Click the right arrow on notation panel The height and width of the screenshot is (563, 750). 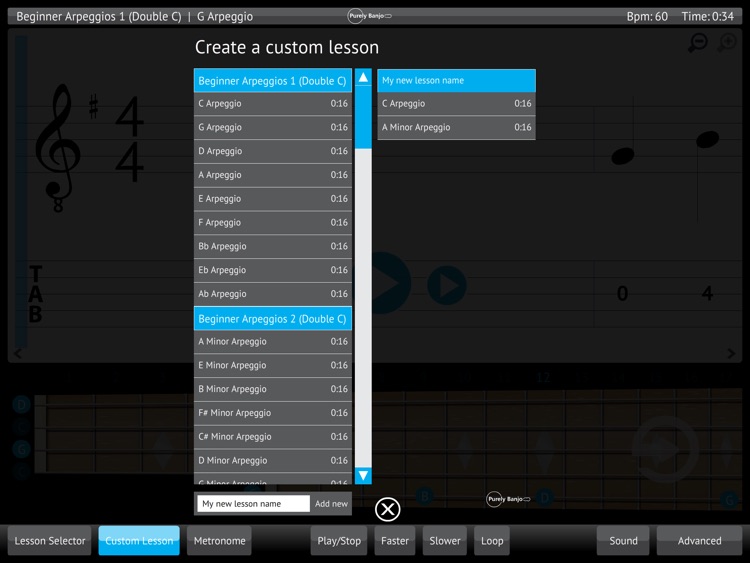point(731,353)
